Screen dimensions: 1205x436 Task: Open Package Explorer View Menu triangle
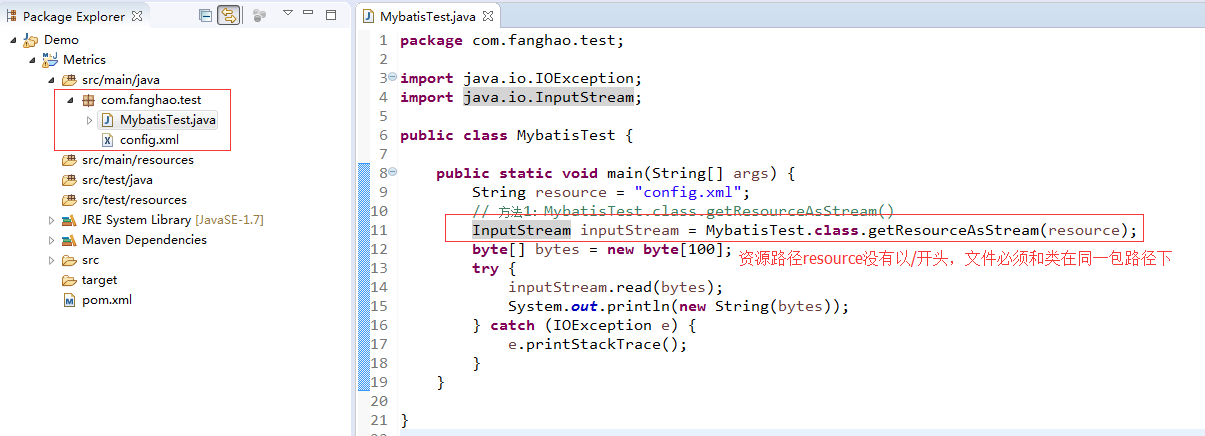point(288,14)
